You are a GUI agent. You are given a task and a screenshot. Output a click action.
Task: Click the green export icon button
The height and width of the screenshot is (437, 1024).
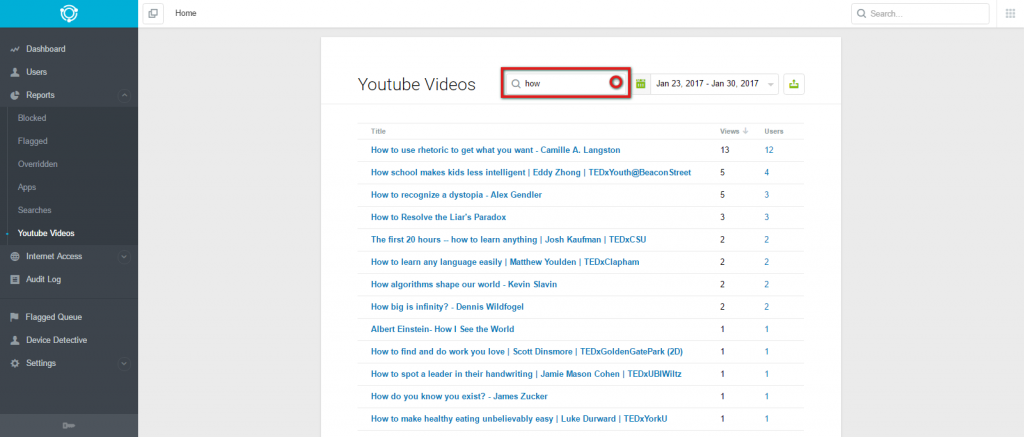[x=793, y=84]
